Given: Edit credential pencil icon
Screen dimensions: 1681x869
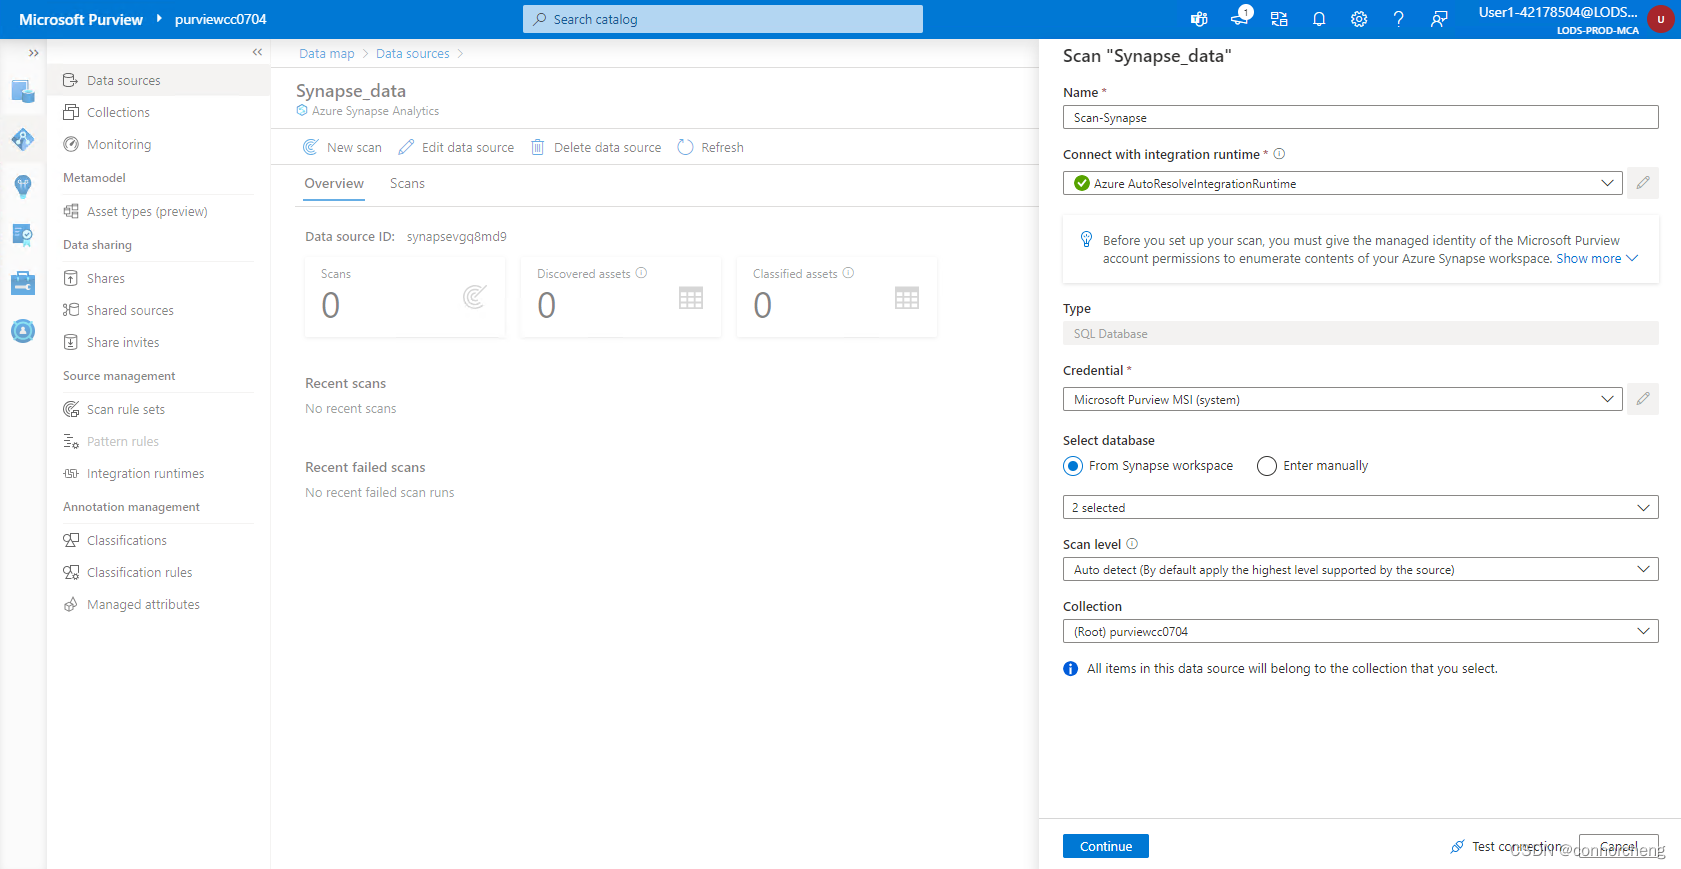Looking at the screenshot, I should pos(1643,399).
